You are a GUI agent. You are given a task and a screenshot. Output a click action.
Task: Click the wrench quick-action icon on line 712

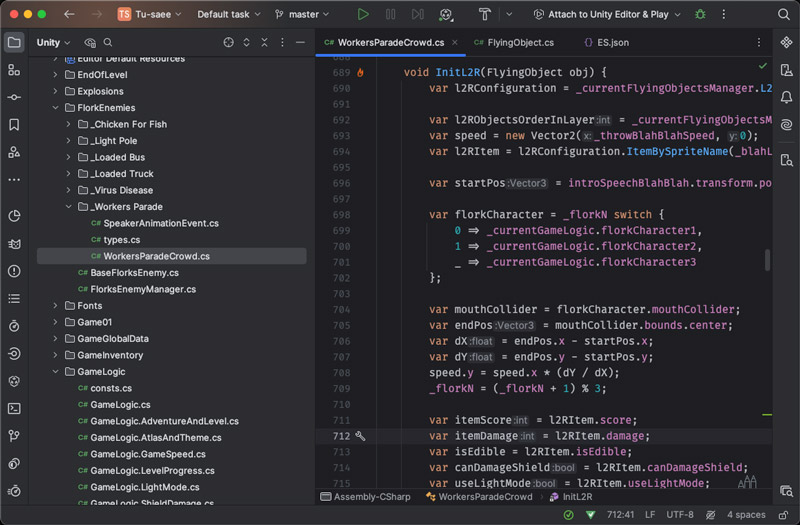(x=361, y=436)
